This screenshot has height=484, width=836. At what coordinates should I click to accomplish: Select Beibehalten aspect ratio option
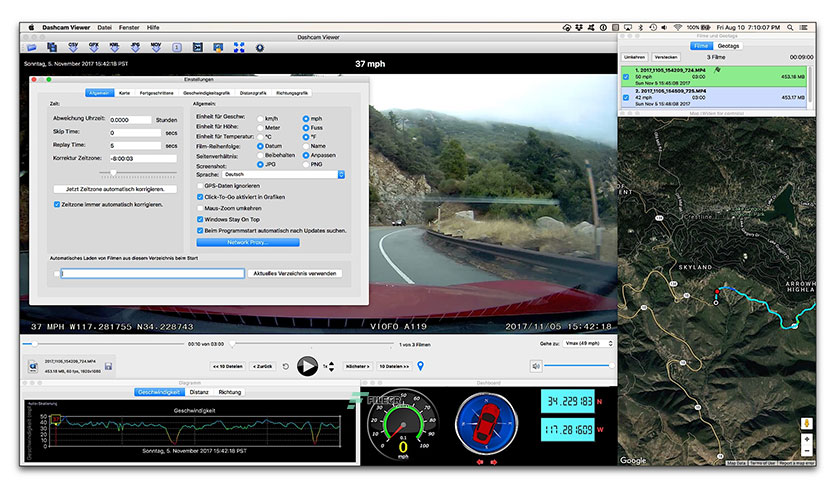pyautogui.click(x=260, y=155)
